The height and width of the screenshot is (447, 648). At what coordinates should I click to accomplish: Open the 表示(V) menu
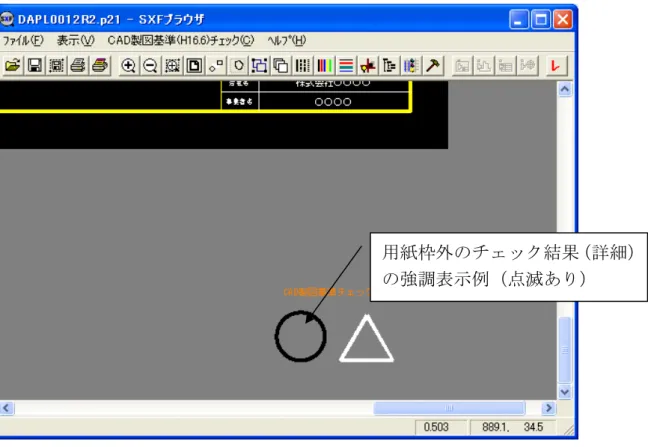click(76, 40)
